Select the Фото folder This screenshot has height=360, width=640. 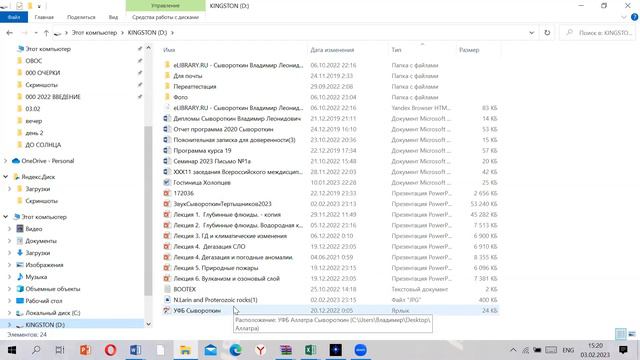tap(180, 97)
